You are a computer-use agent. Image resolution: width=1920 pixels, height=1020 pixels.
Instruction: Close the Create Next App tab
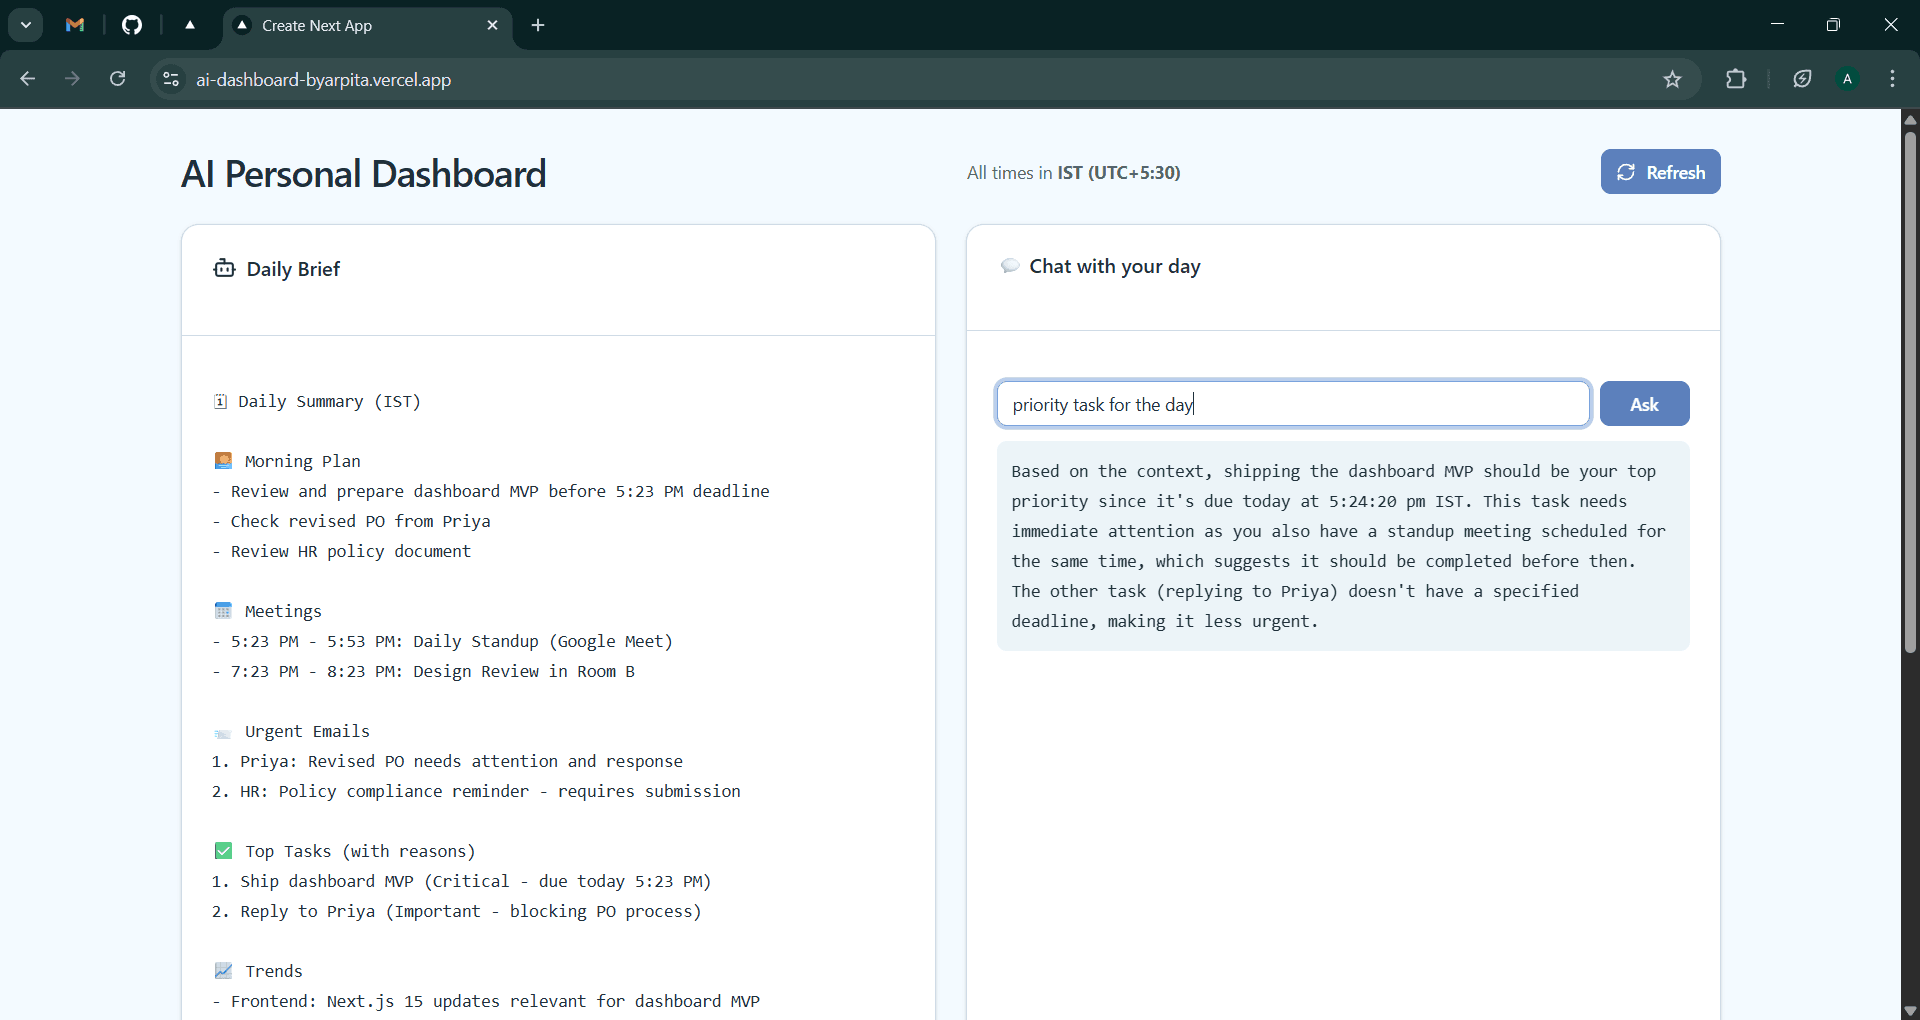click(492, 25)
